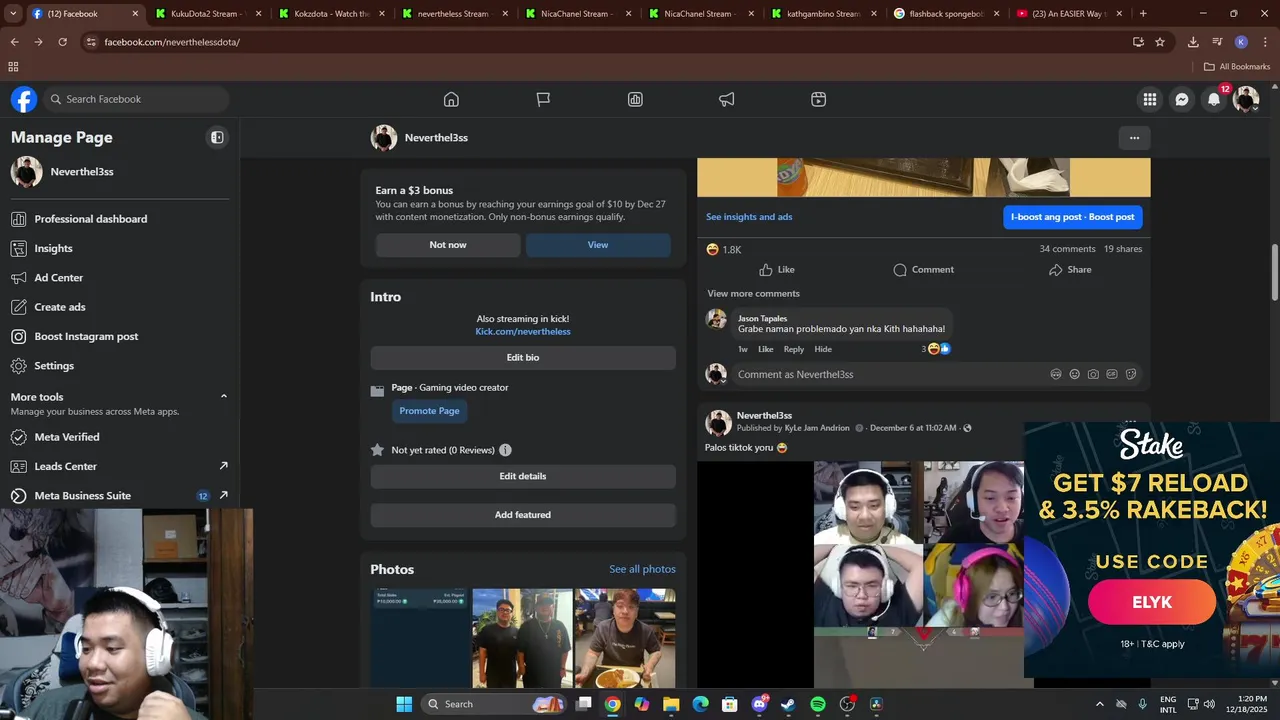The height and width of the screenshot is (720, 1280).
Task: Switch to the flashback spongebob tab
Action: coord(946,14)
